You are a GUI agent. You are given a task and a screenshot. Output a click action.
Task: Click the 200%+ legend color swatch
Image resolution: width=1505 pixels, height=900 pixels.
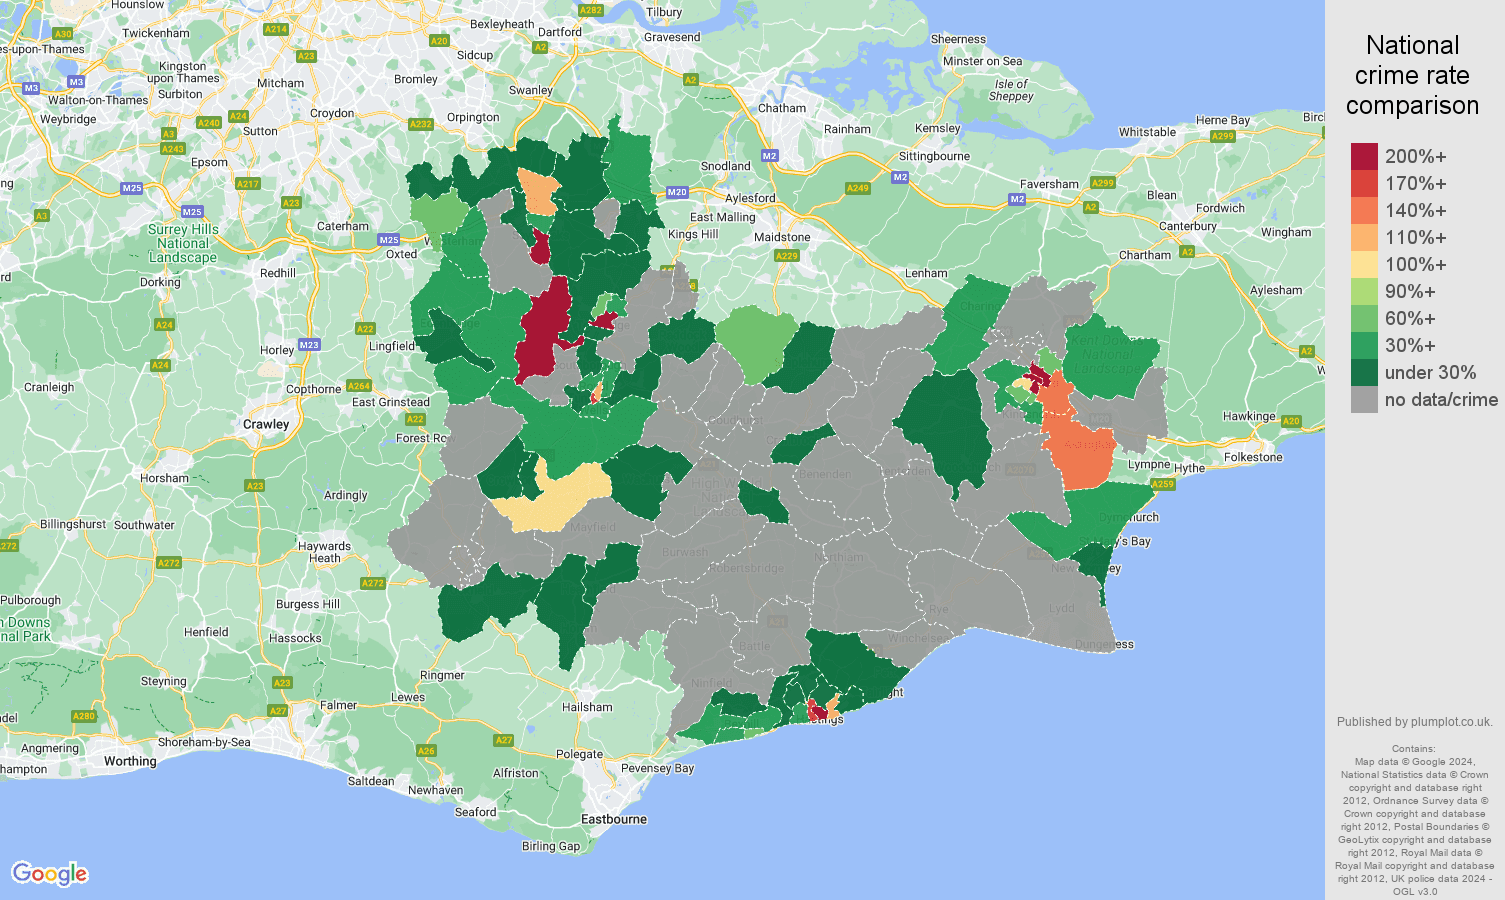[x=1364, y=157]
